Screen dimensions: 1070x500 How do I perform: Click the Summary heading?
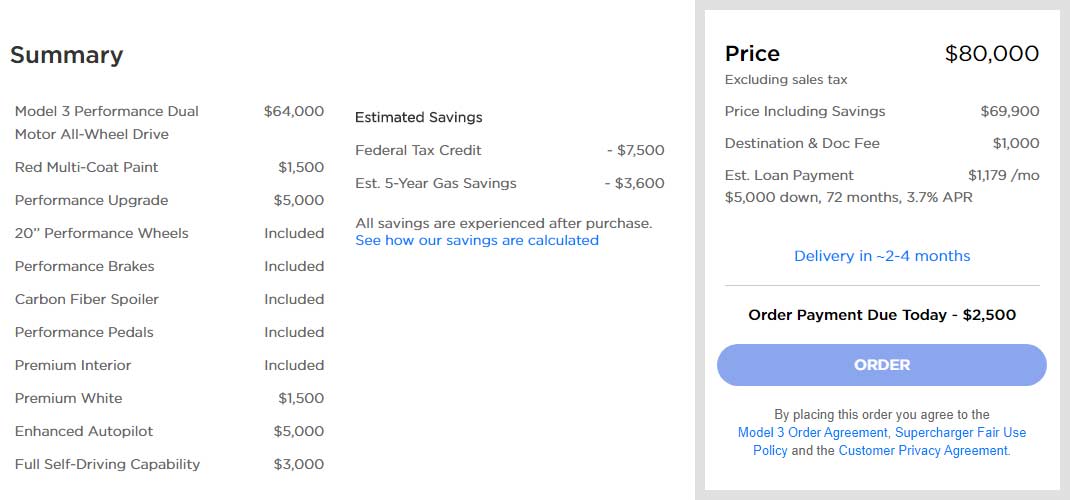(66, 55)
